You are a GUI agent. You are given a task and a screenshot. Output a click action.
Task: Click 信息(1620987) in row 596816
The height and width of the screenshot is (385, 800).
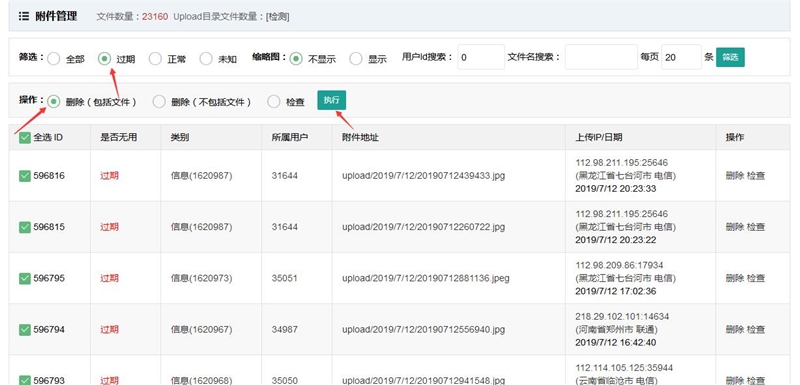point(202,176)
